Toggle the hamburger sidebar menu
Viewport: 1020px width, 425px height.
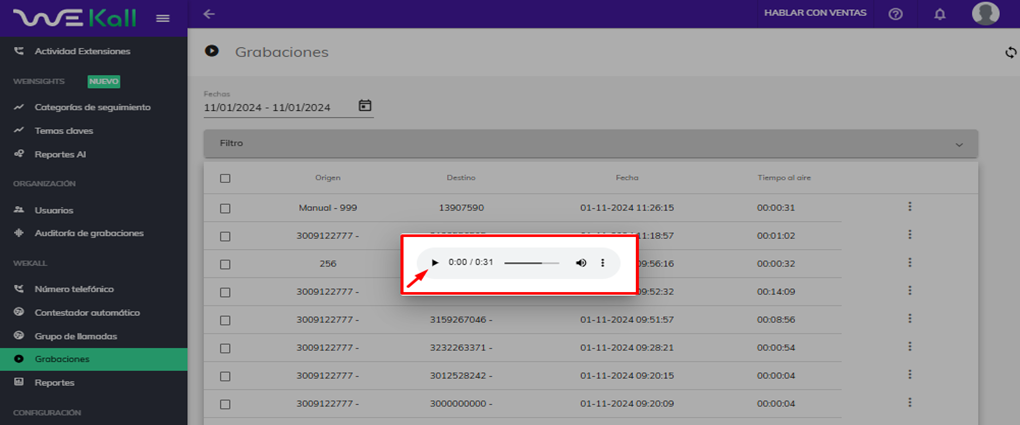163,18
